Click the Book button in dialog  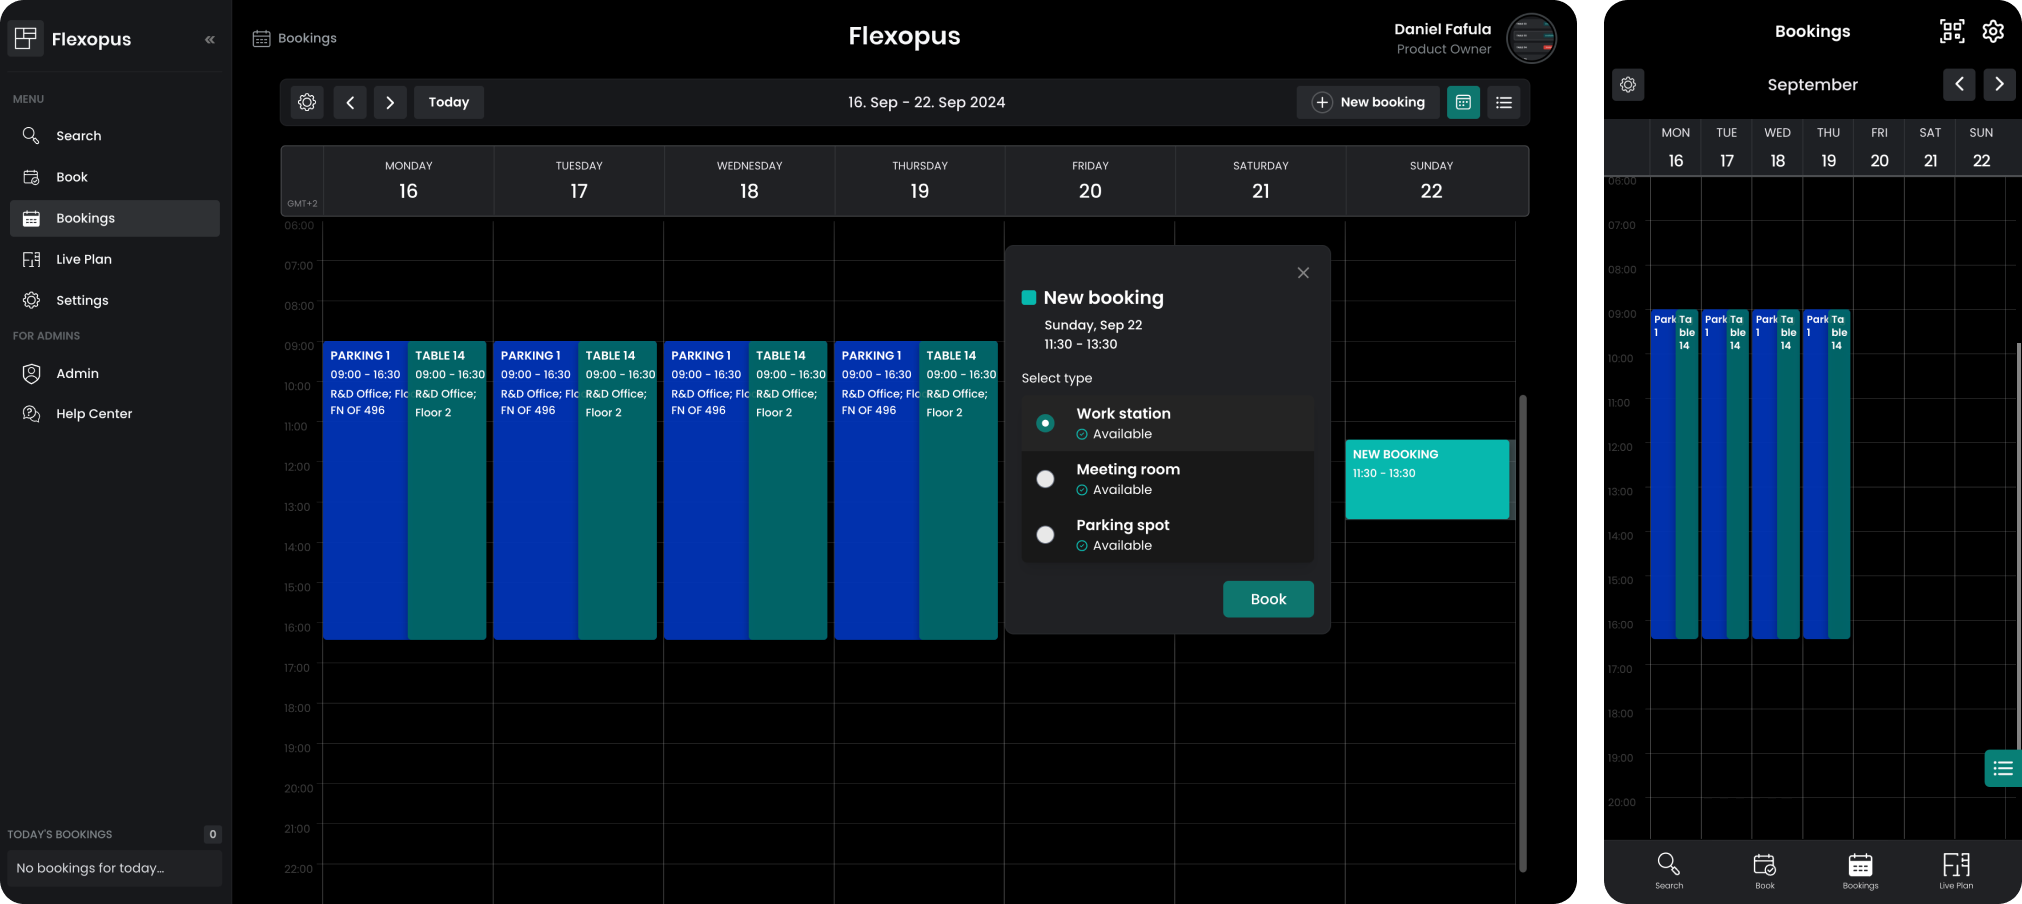[x=1267, y=599]
